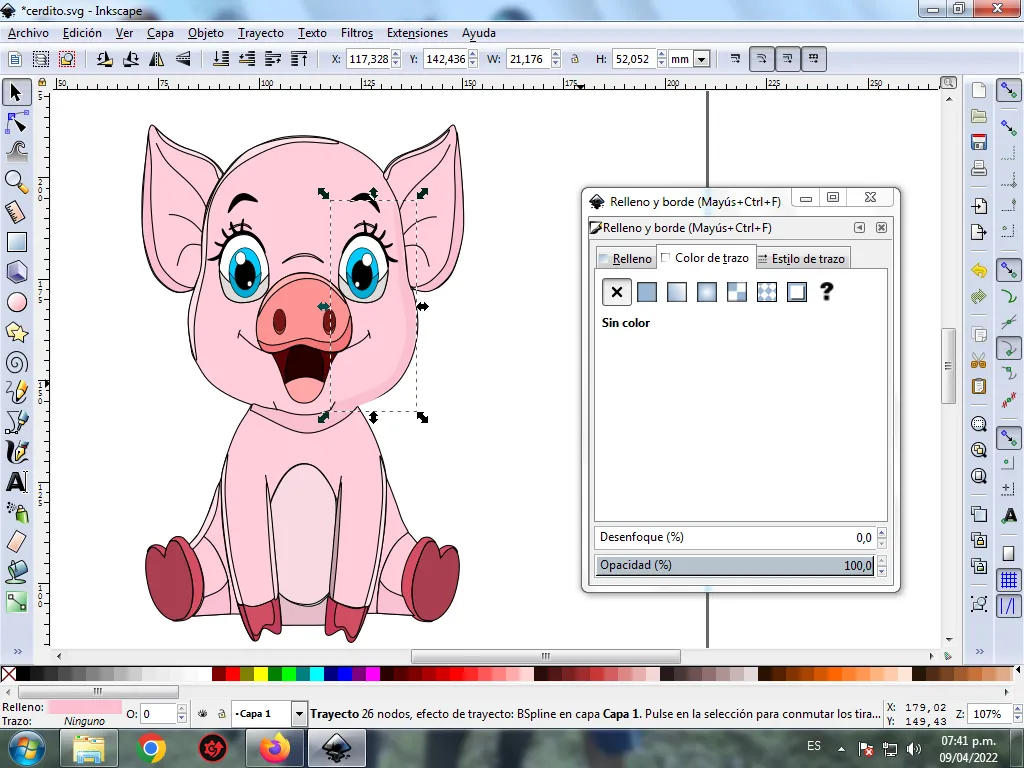Select the Bezier pen tool
The image size is (1024, 768).
click(x=16, y=423)
